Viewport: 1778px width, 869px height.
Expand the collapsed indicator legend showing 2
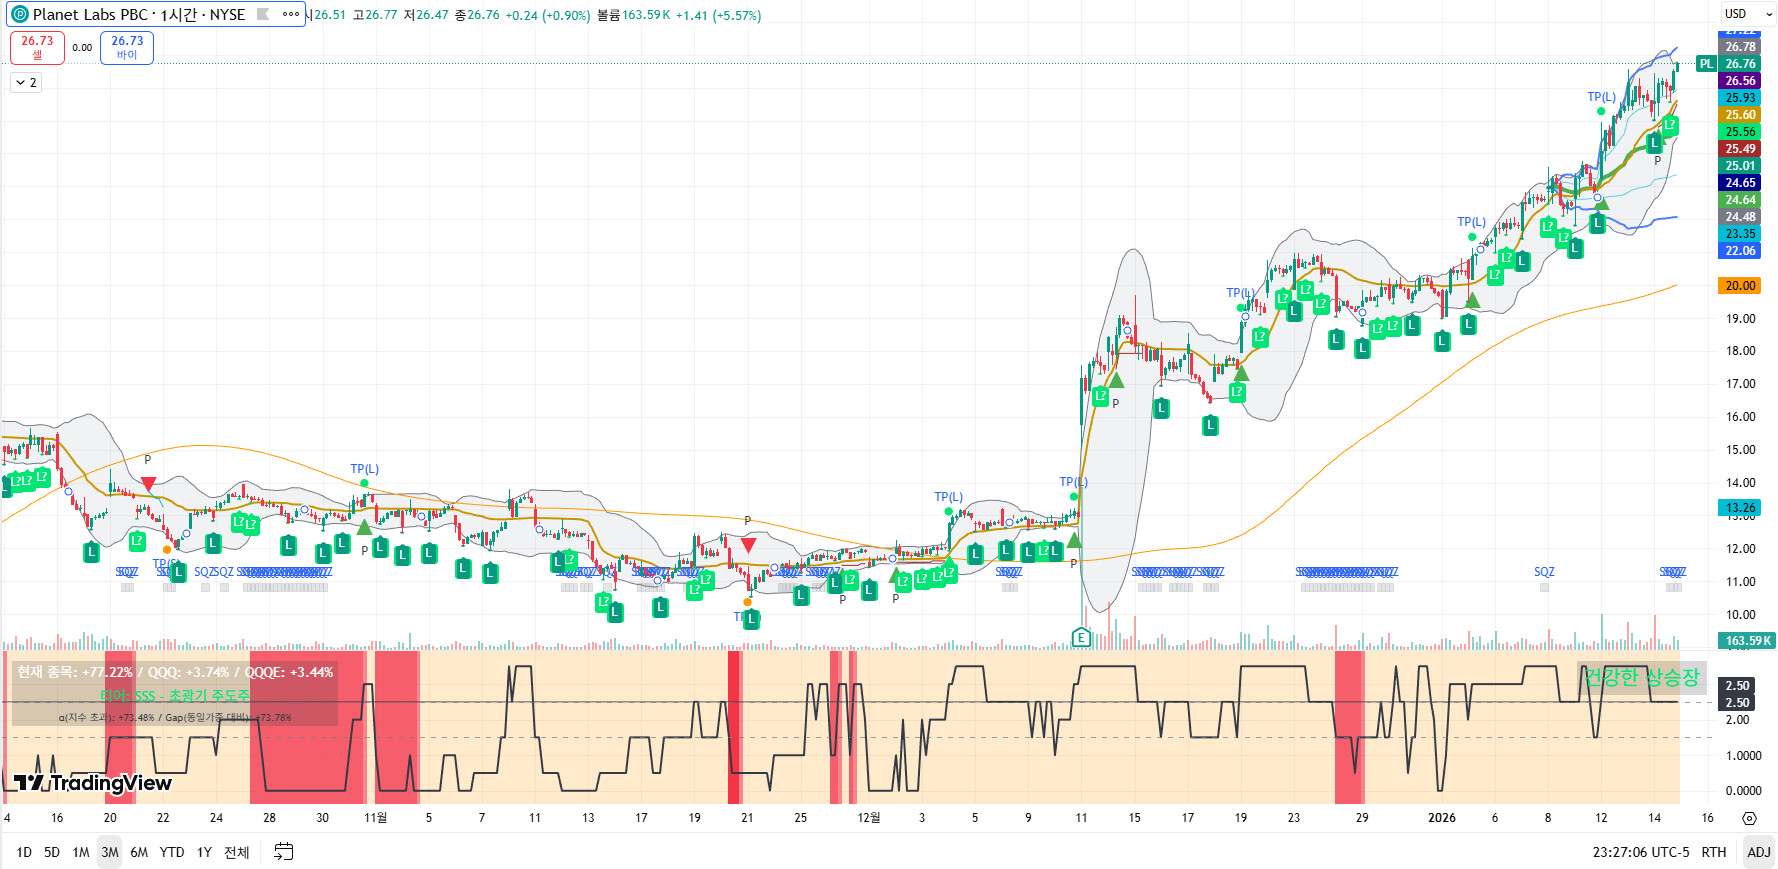coord(26,83)
